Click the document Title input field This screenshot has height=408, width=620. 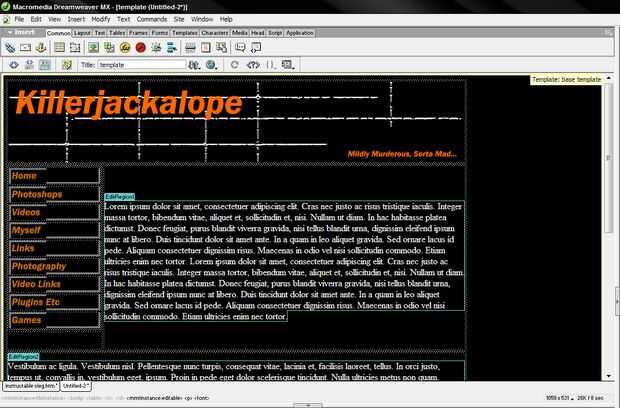[x=142, y=65]
